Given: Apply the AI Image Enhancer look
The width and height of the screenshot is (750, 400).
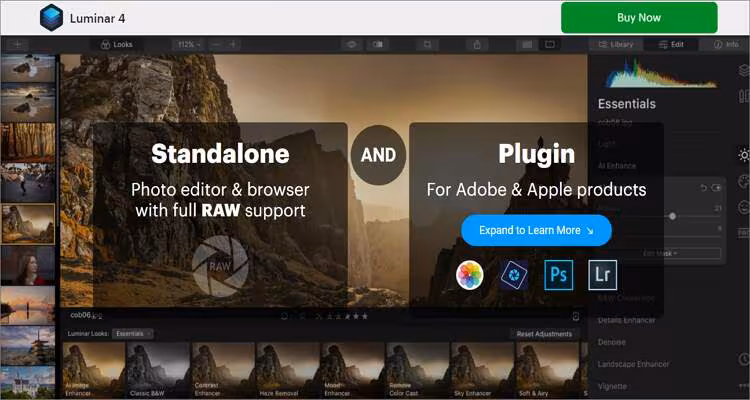Looking at the screenshot, I should point(94,370).
